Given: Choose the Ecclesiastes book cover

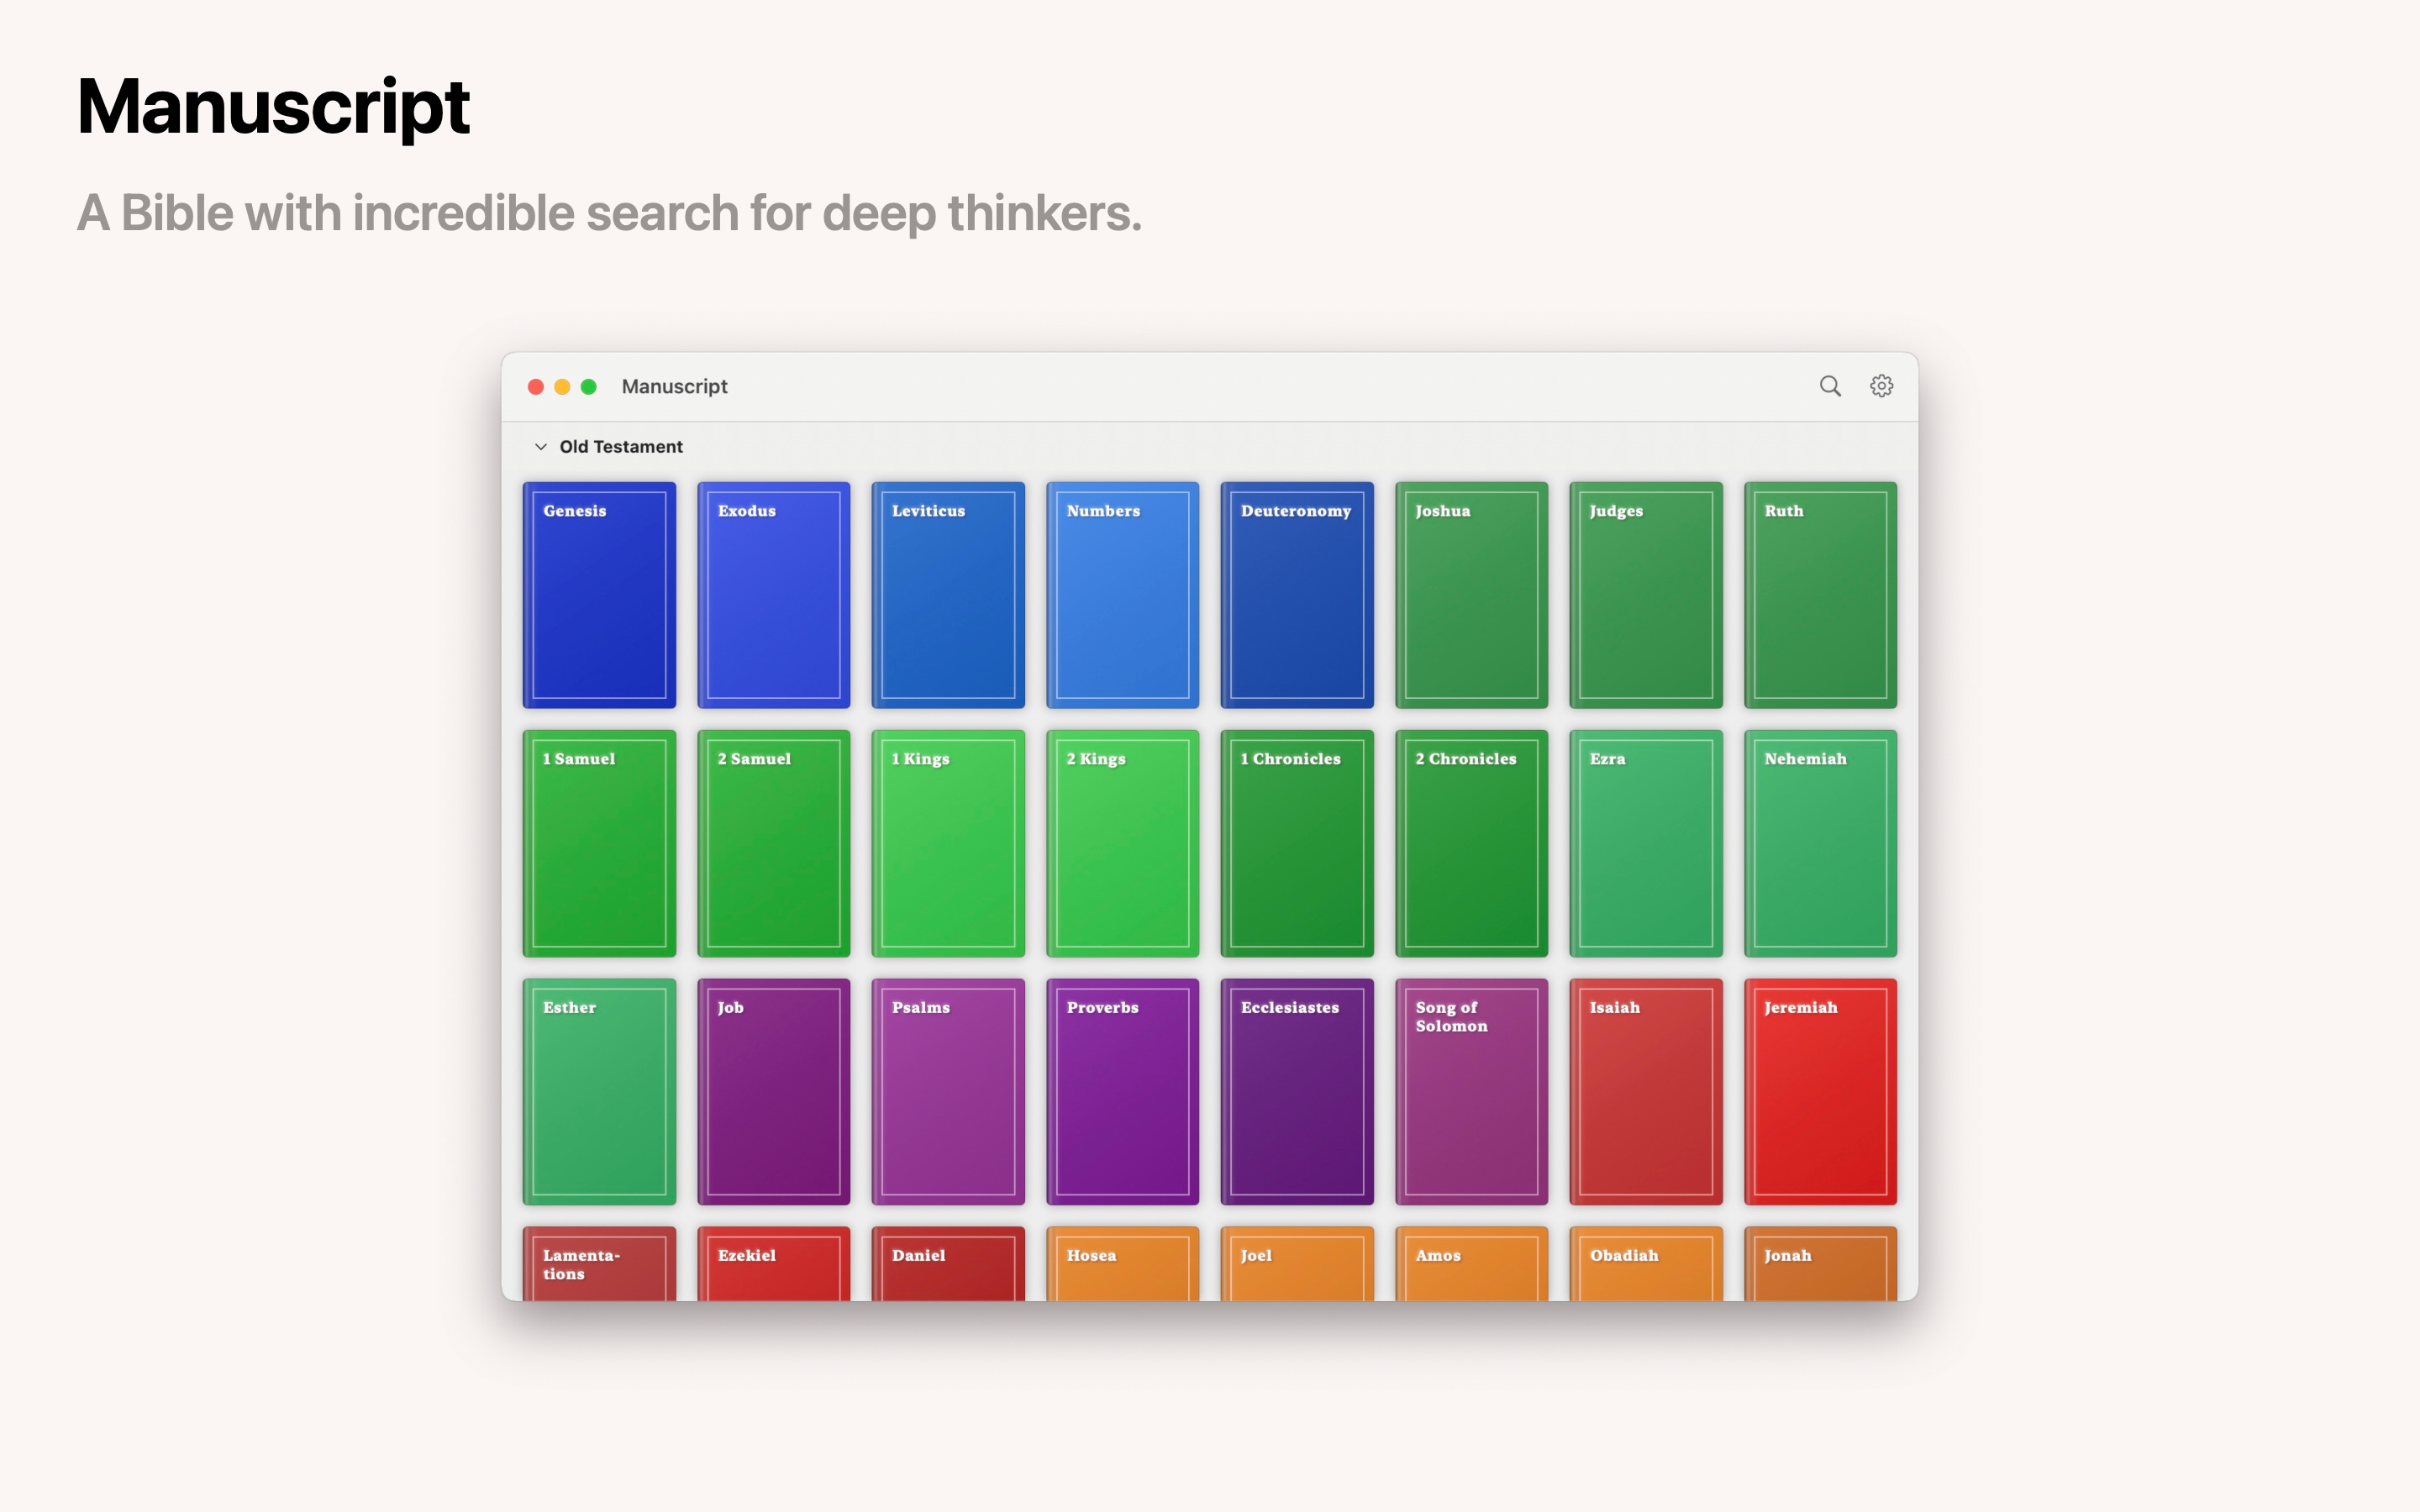Looking at the screenshot, I should click(x=1297, y=1091).
